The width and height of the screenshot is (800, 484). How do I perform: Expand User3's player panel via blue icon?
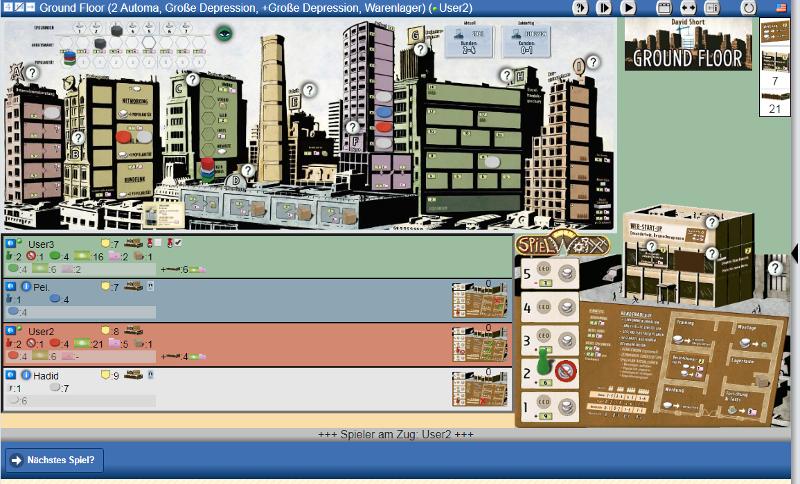coord(11,243)
